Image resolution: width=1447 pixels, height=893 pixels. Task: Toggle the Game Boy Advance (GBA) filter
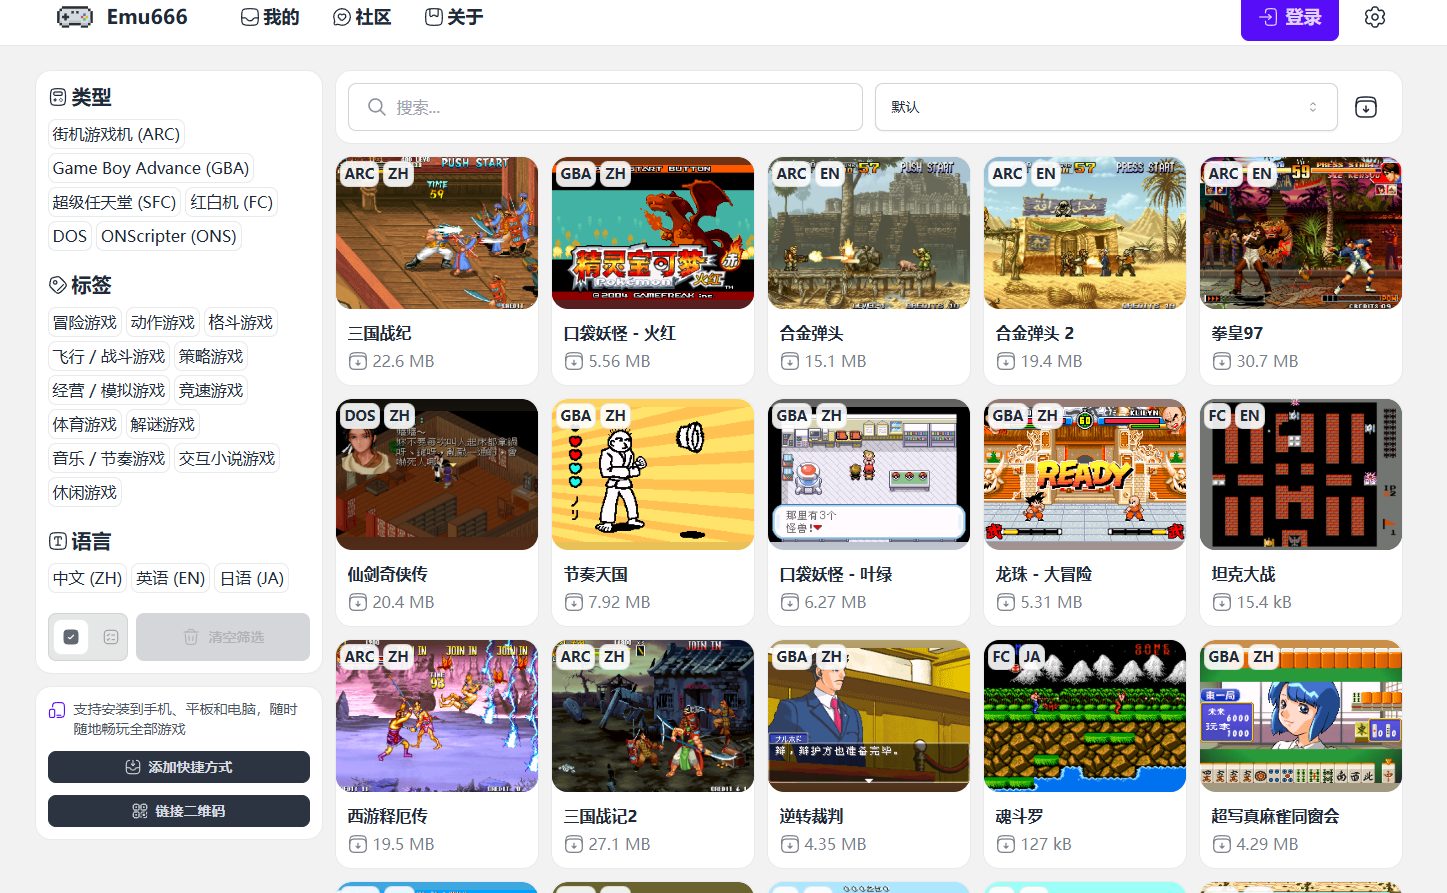point(151,168)
